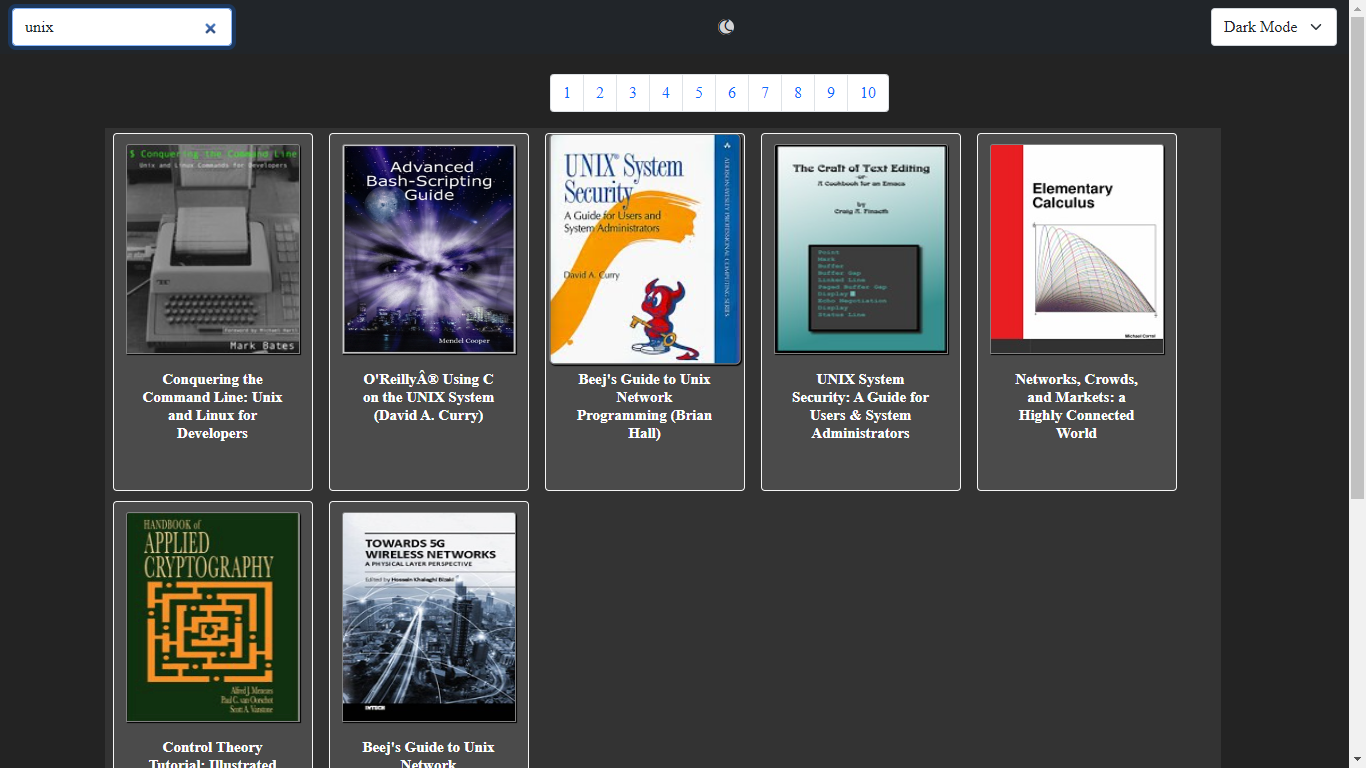Click title 'Networks, Crowds, and Markets'
The height and width of the screenshot is (768, 1366).
pyautogui.click(x=1077, y=406)
